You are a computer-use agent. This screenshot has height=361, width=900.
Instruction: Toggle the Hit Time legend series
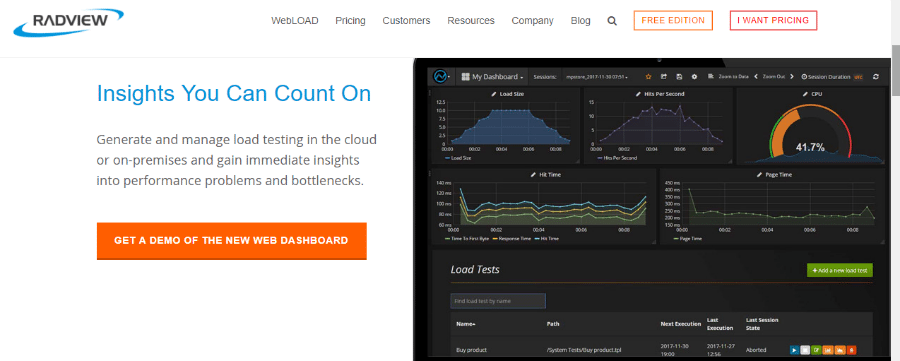pos(545,238)
